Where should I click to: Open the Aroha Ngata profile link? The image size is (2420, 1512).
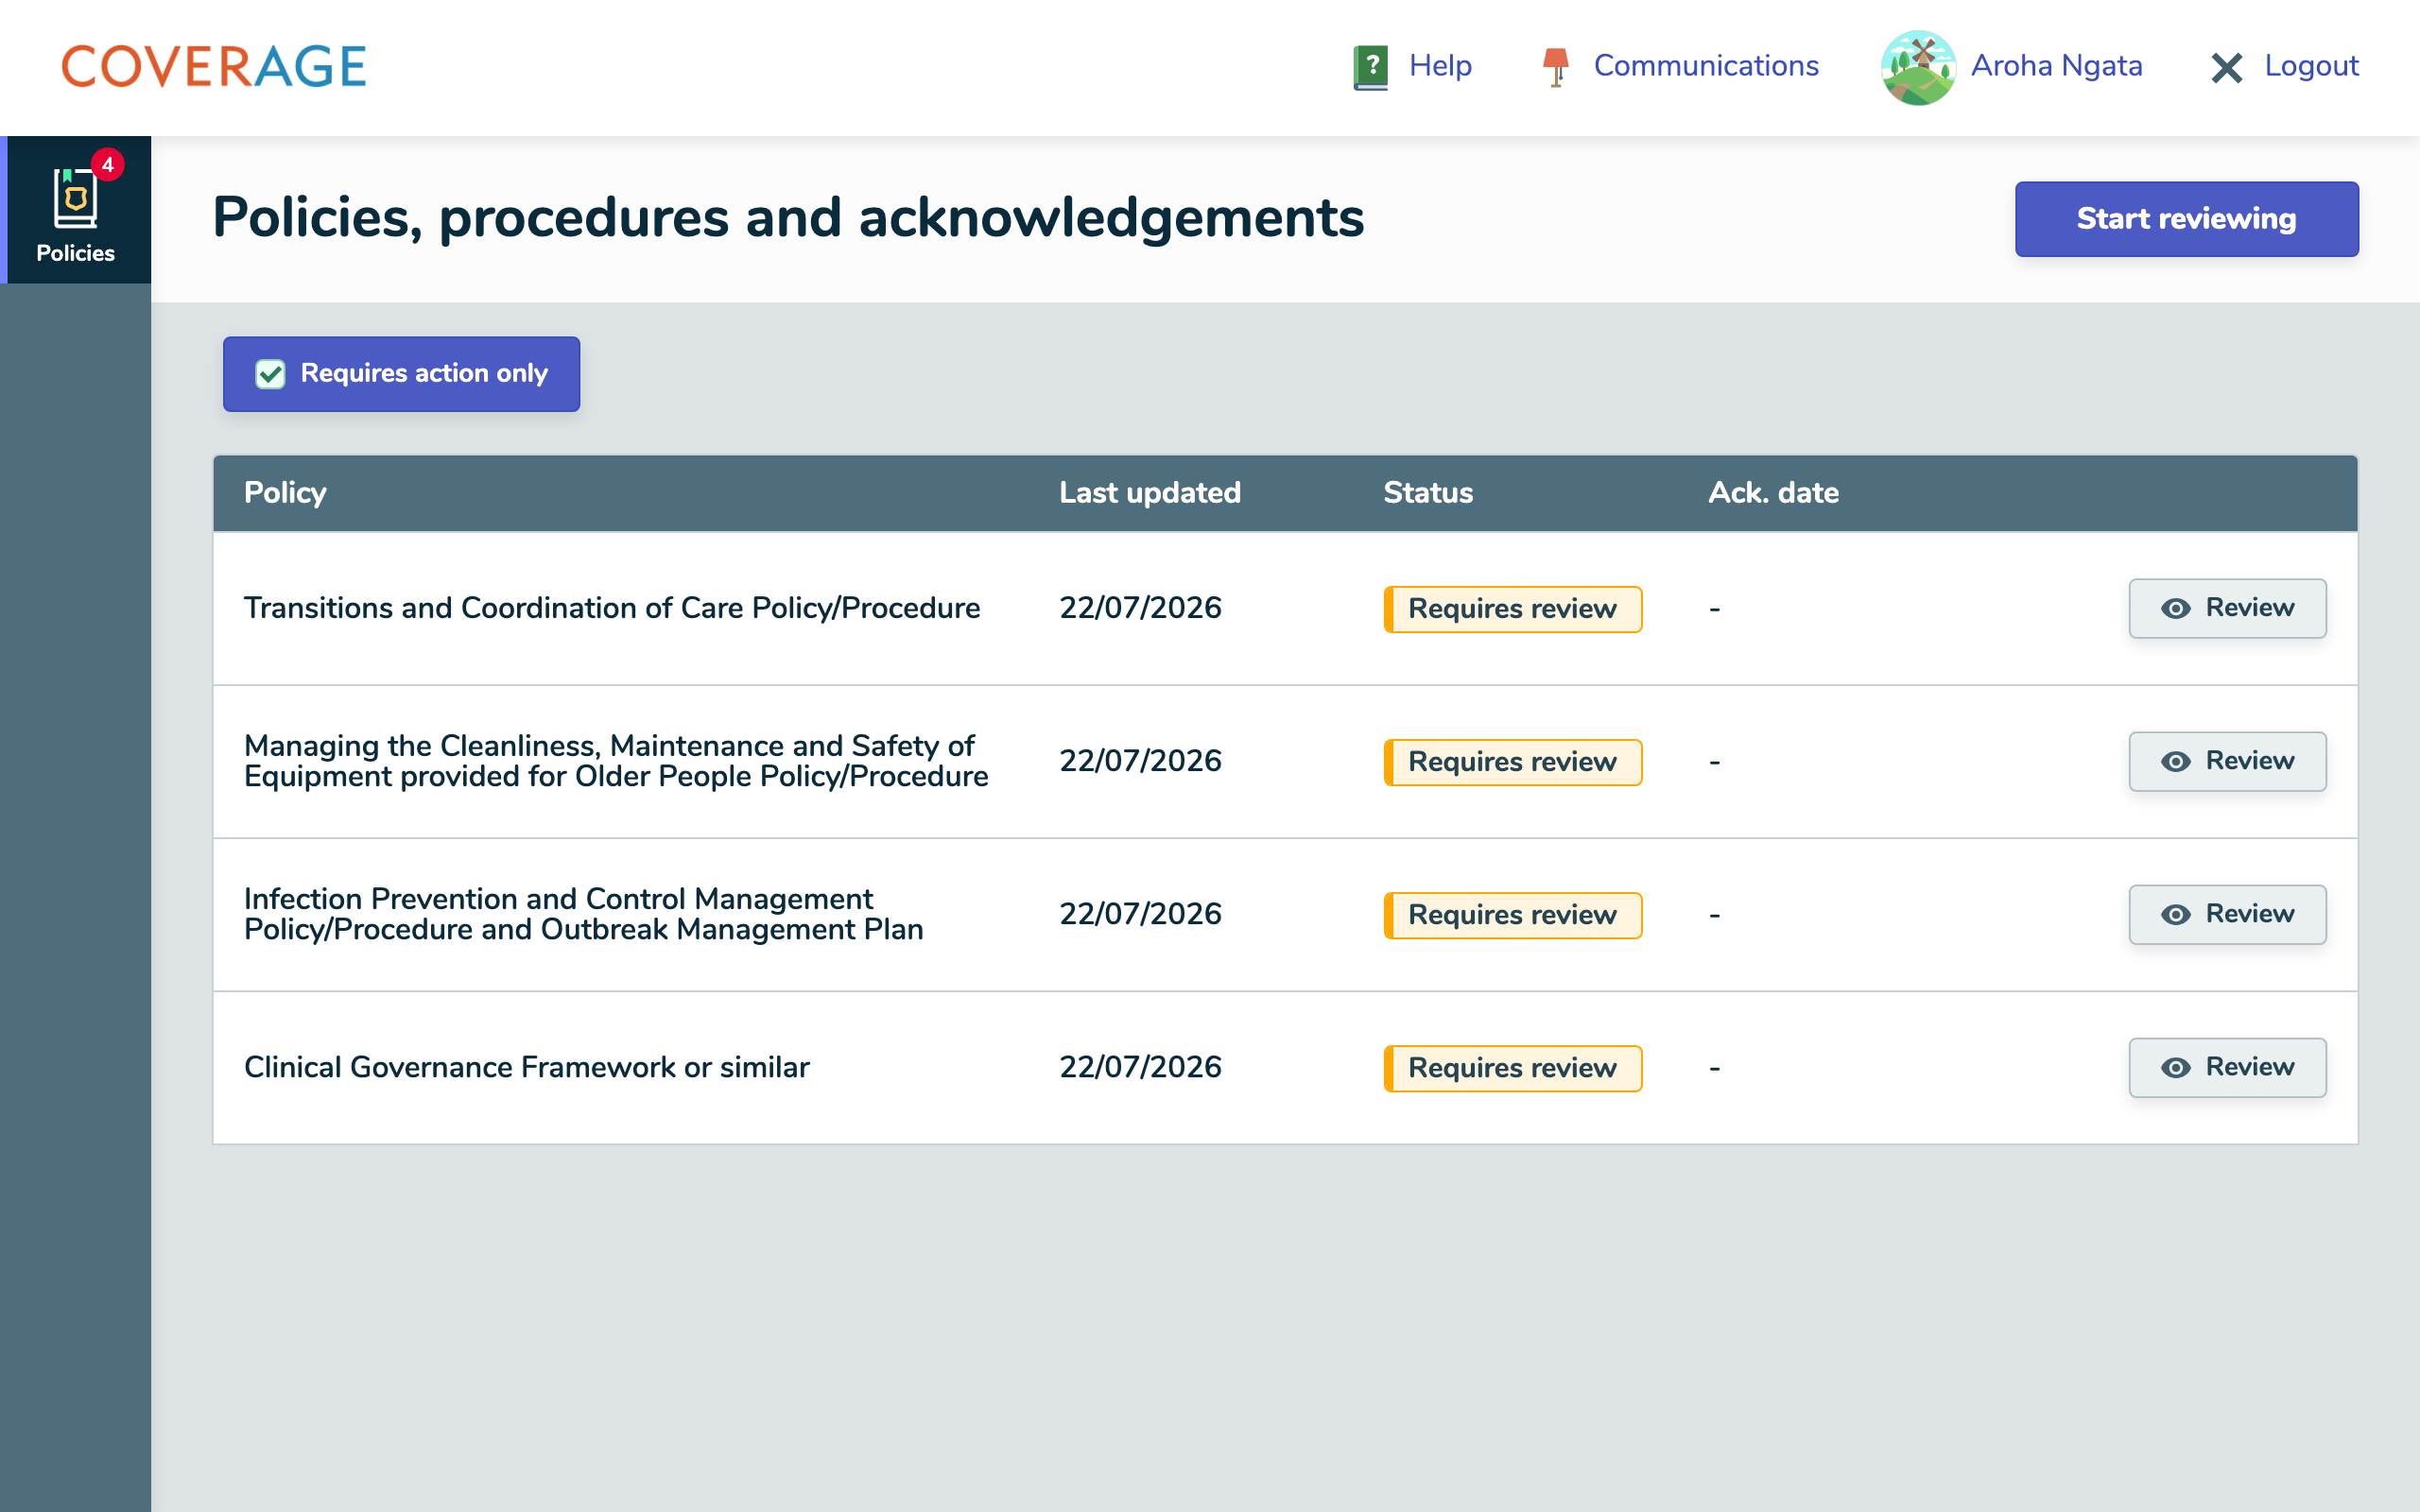(2056, 66)
